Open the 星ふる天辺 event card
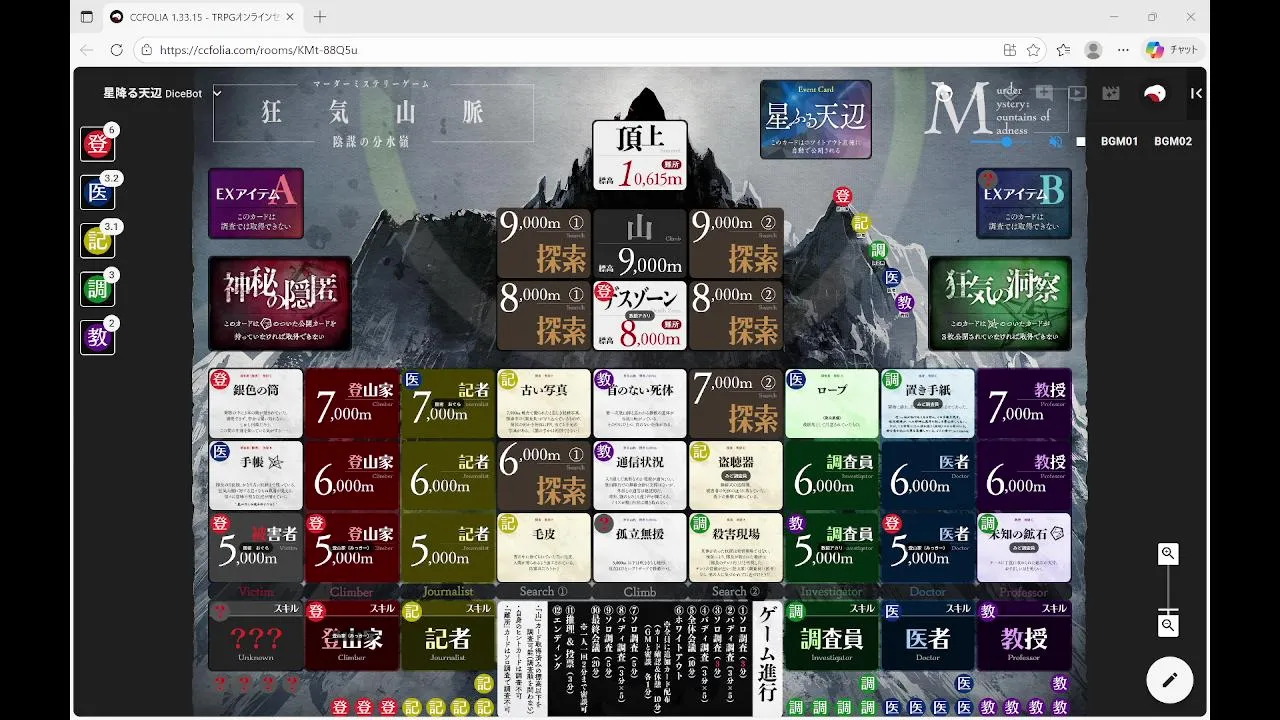 (x=816, y=119)
